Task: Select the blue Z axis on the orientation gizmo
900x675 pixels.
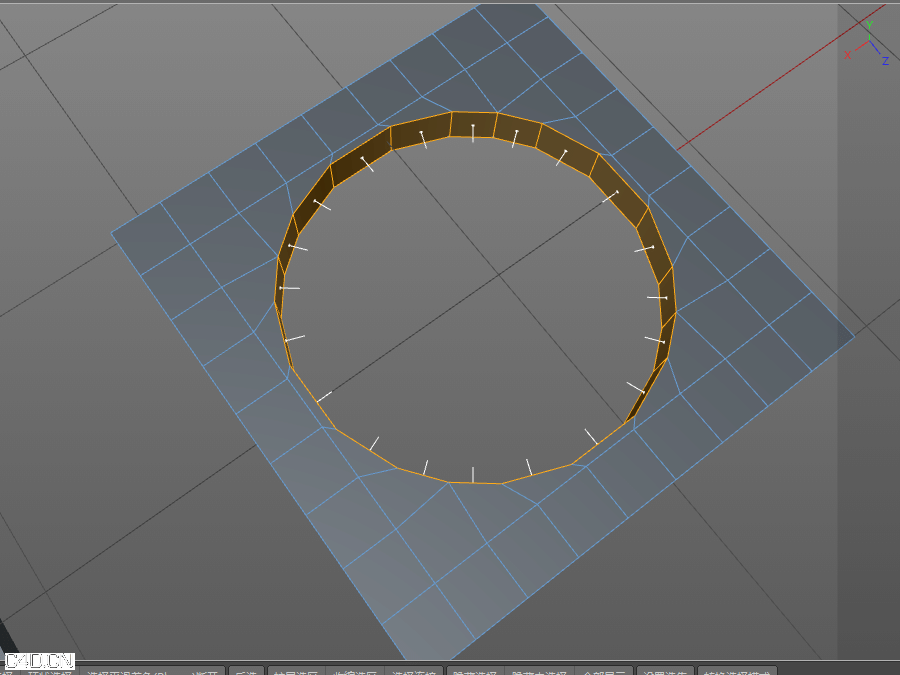Action: (x=885, y=61)
